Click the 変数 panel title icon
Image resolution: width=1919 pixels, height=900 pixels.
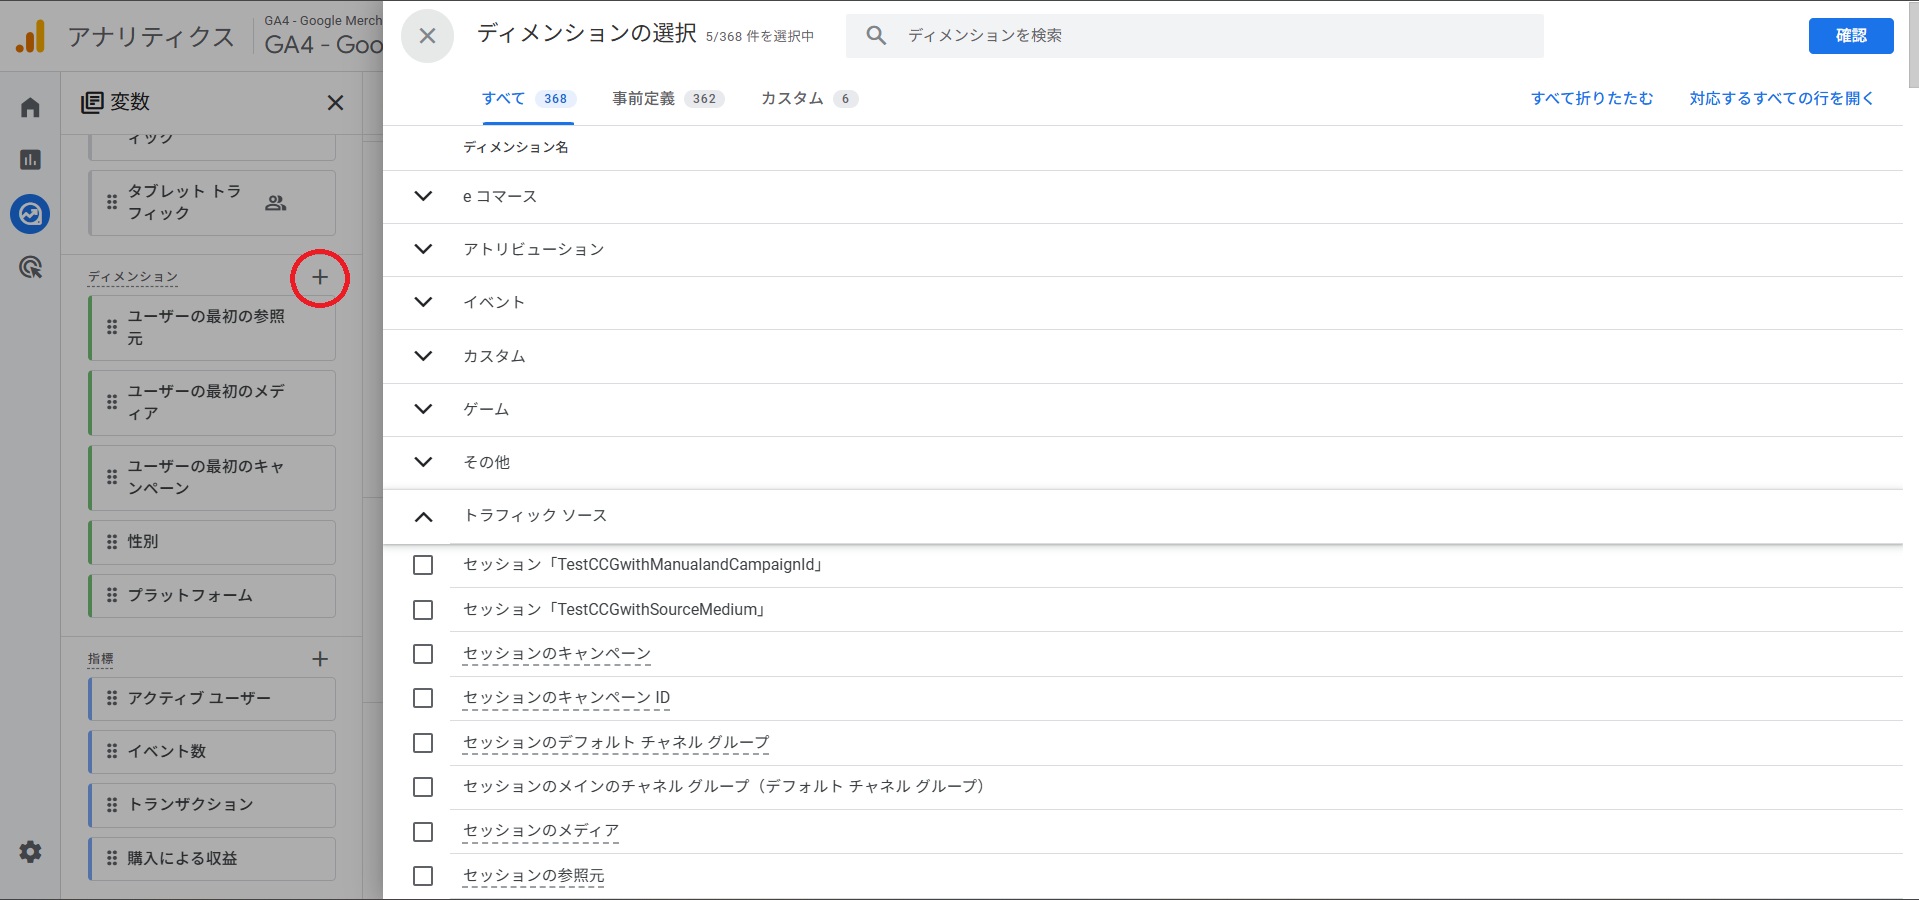(x=92, y=102)
